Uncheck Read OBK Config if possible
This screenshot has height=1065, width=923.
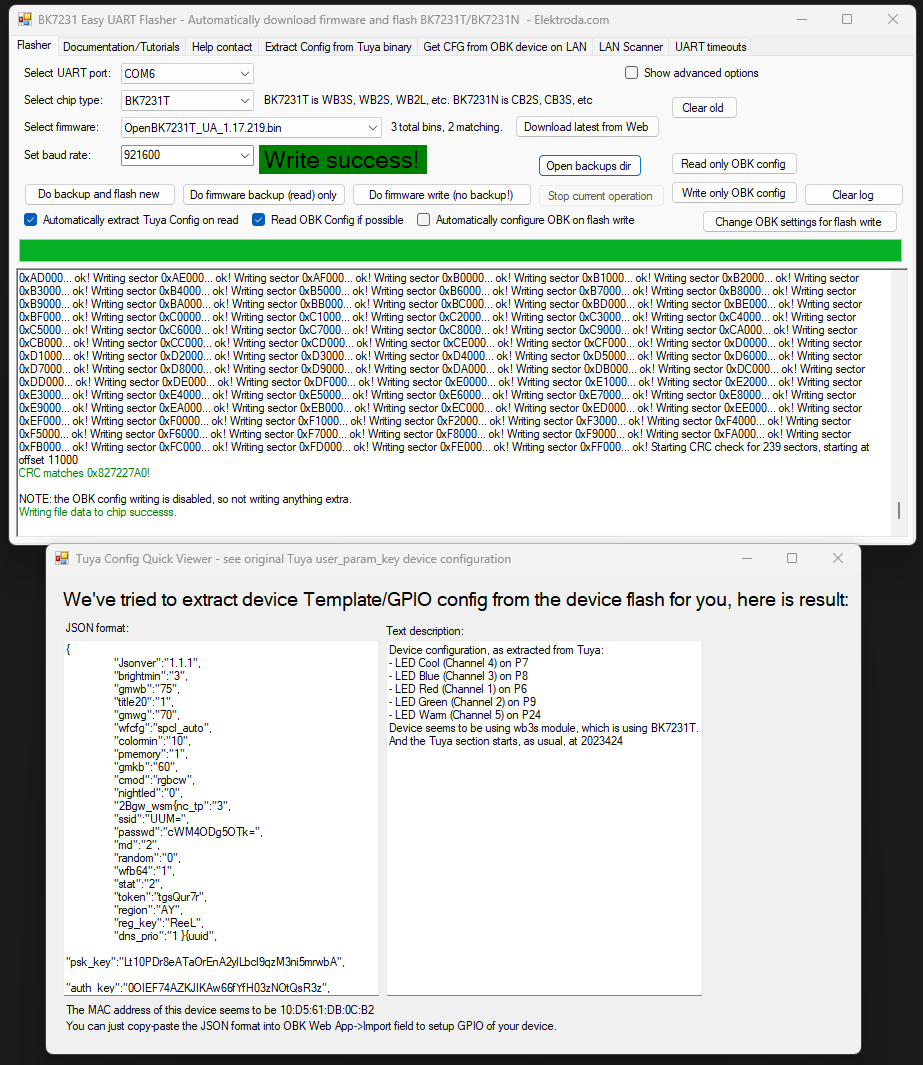coord(259,220)
